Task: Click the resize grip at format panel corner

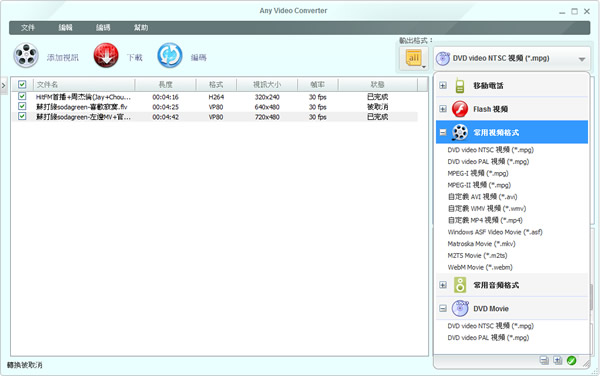Action: tap(586, 364)
